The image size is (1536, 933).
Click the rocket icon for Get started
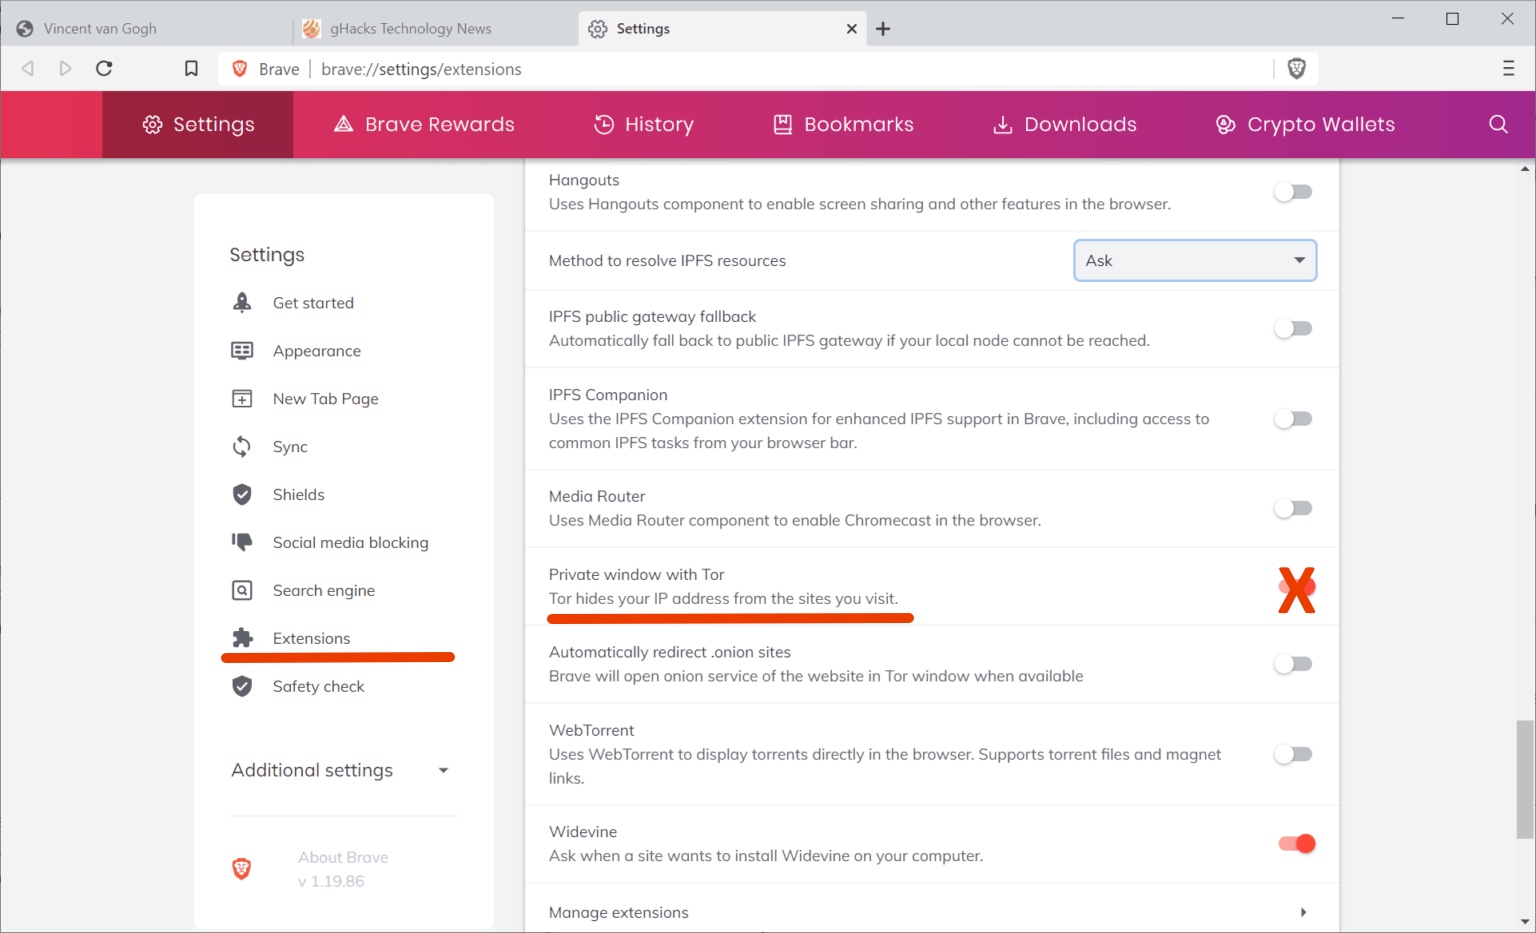(242, 302)
